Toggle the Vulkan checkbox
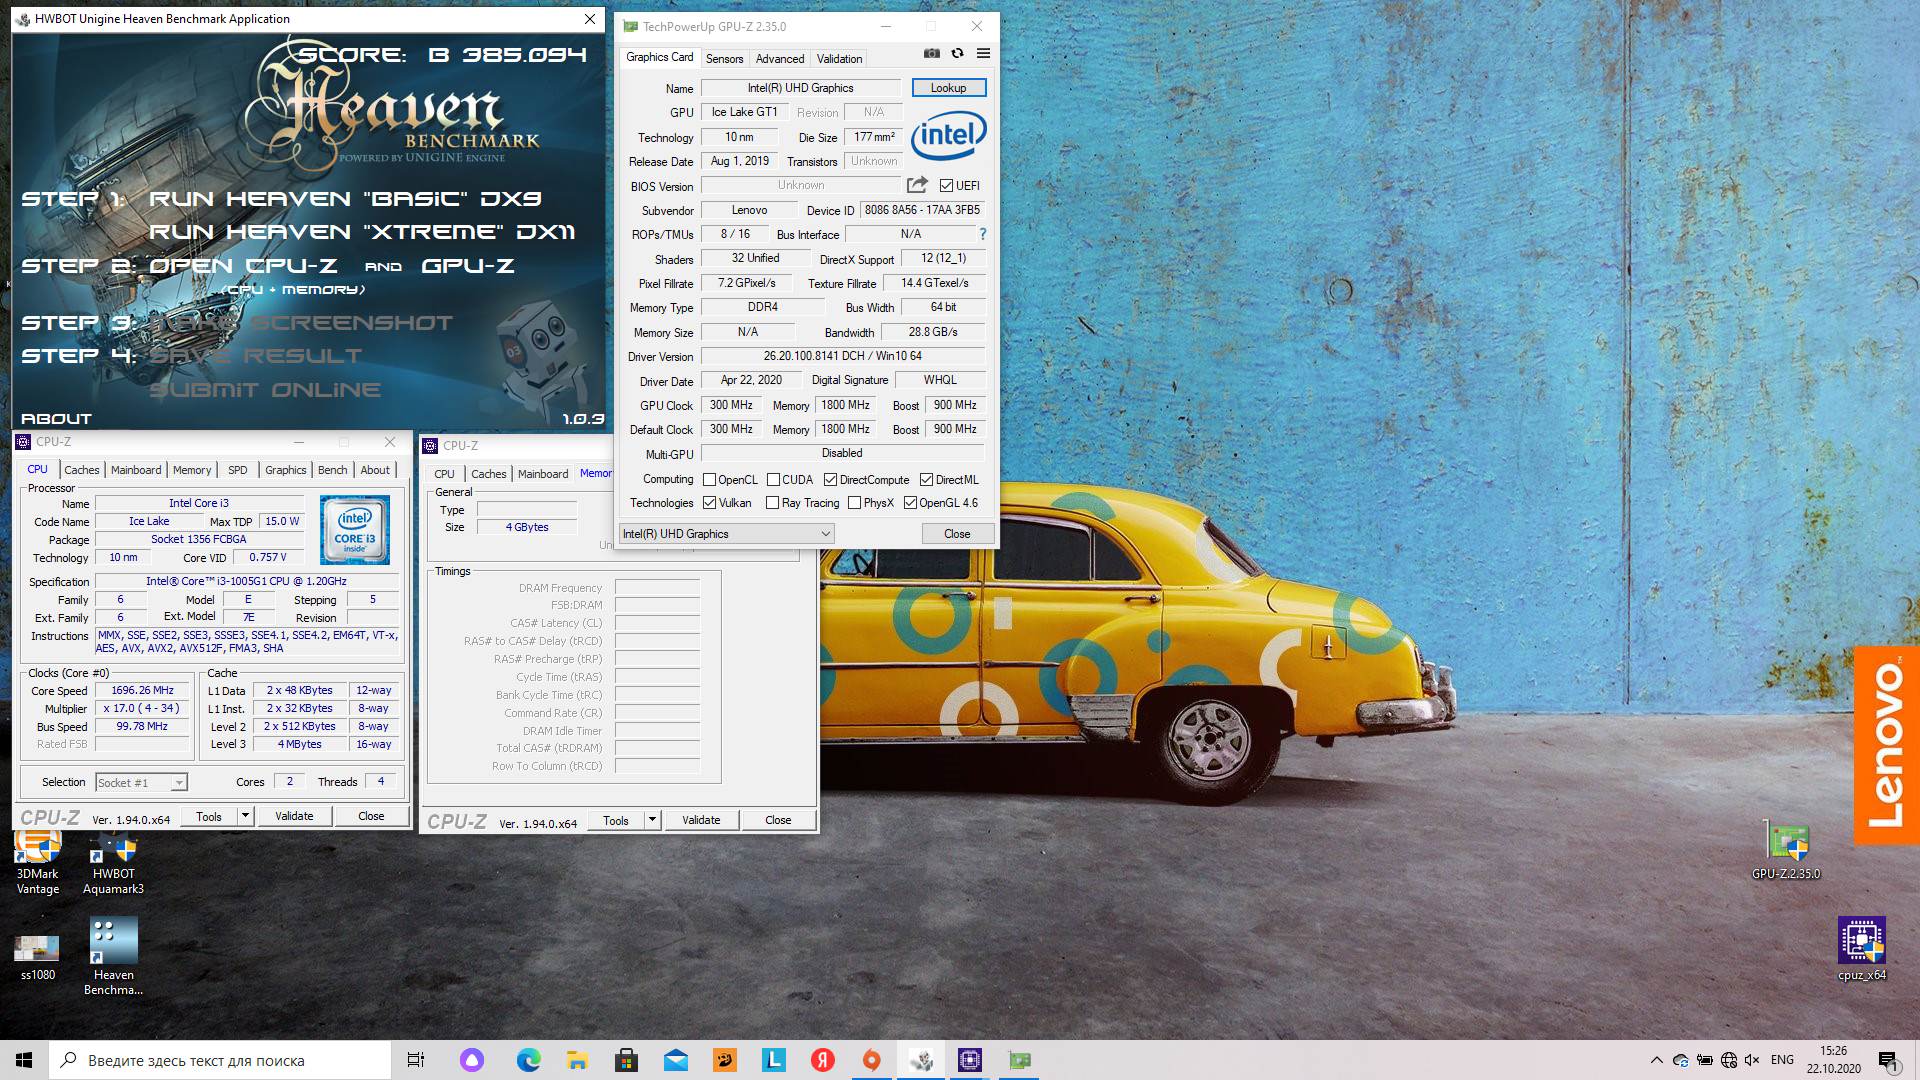 (x=710, y=503)
